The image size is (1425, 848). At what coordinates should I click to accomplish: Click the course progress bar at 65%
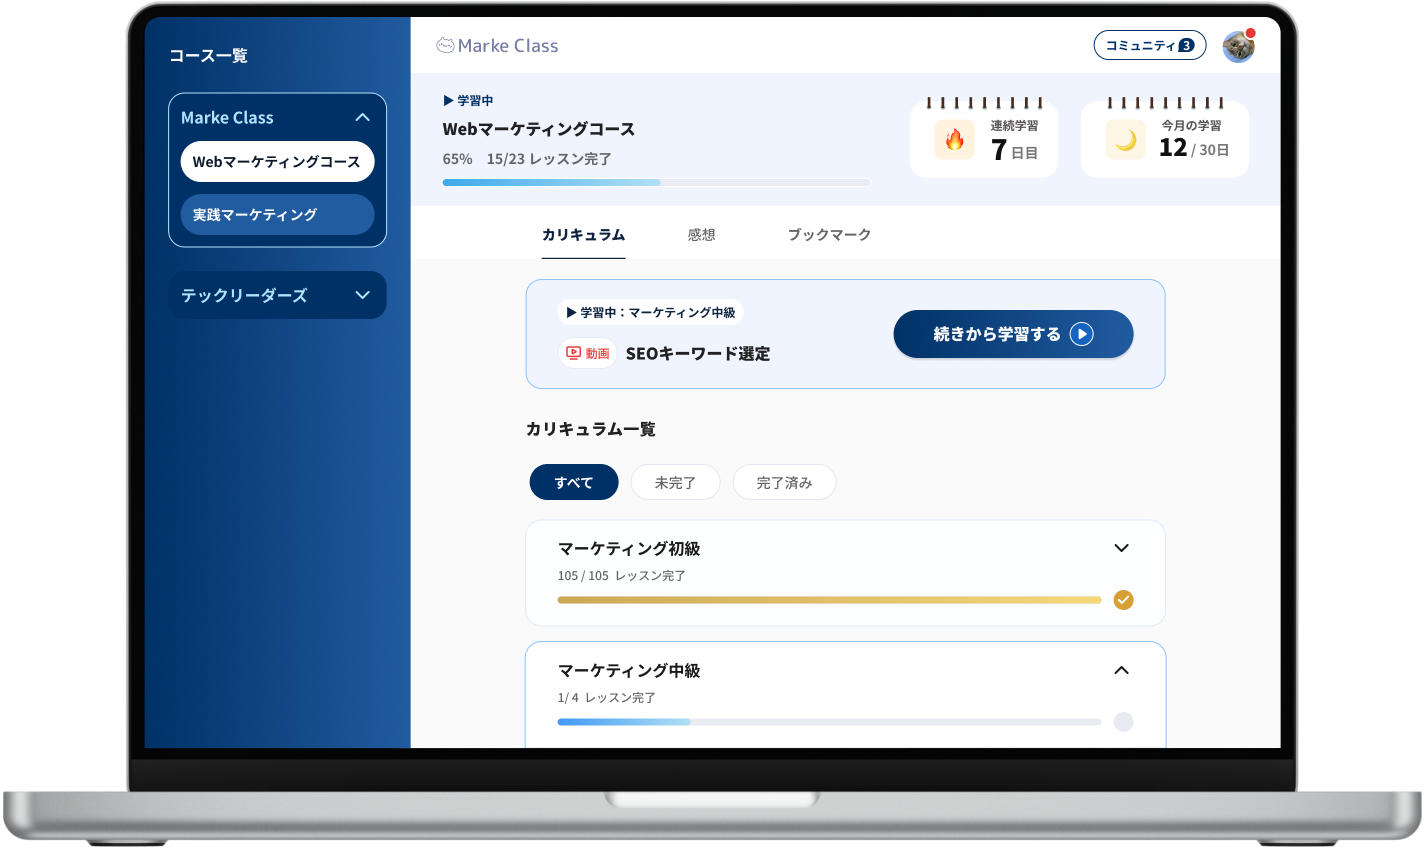point(656,183)
